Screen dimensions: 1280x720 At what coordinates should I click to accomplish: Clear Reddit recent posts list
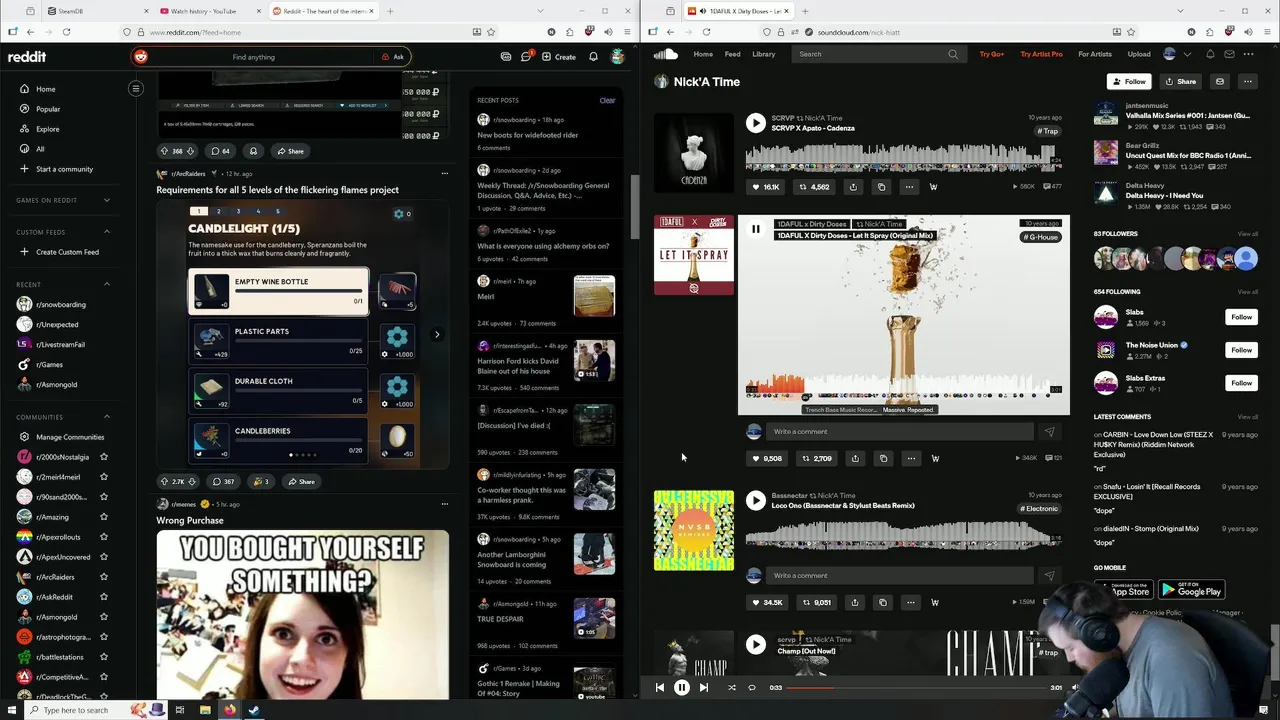(x=607, y=100)
